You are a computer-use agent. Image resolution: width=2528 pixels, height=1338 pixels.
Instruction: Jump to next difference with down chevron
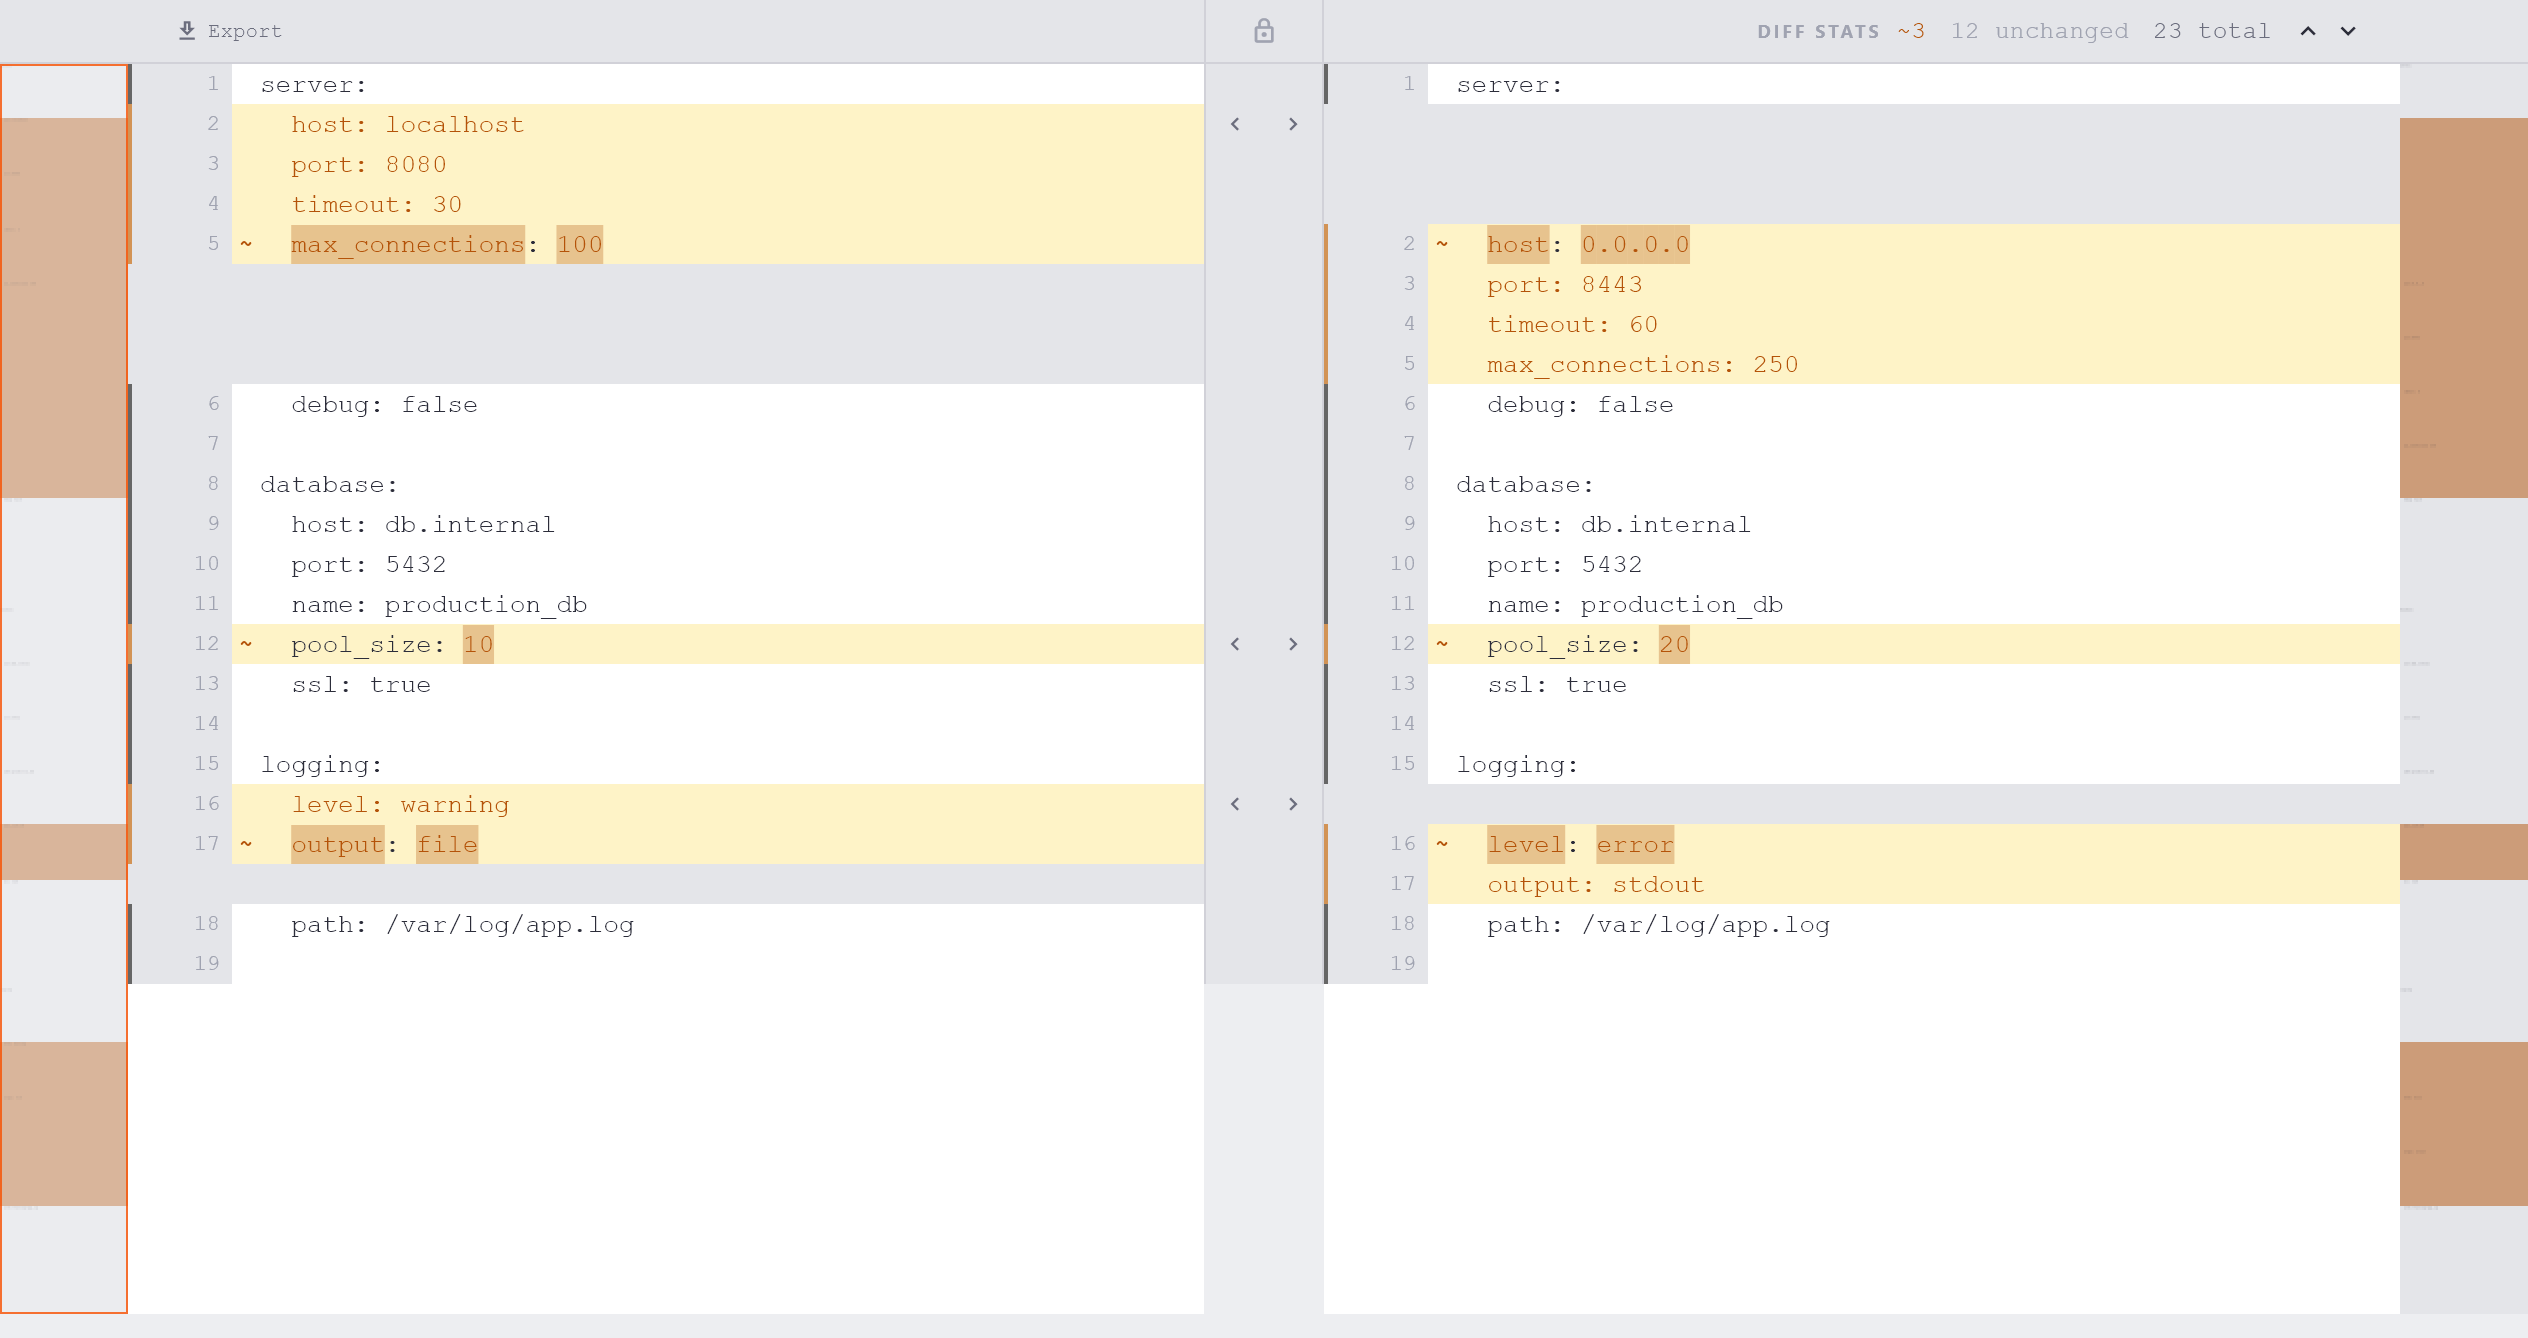pos(2348,31)
